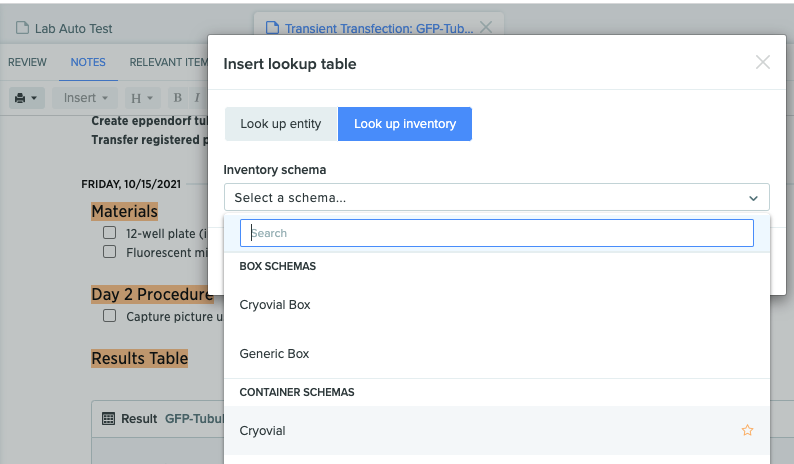Open the Relevant Items tab
This screenshot has width=794, height=464.
point(168,62)
